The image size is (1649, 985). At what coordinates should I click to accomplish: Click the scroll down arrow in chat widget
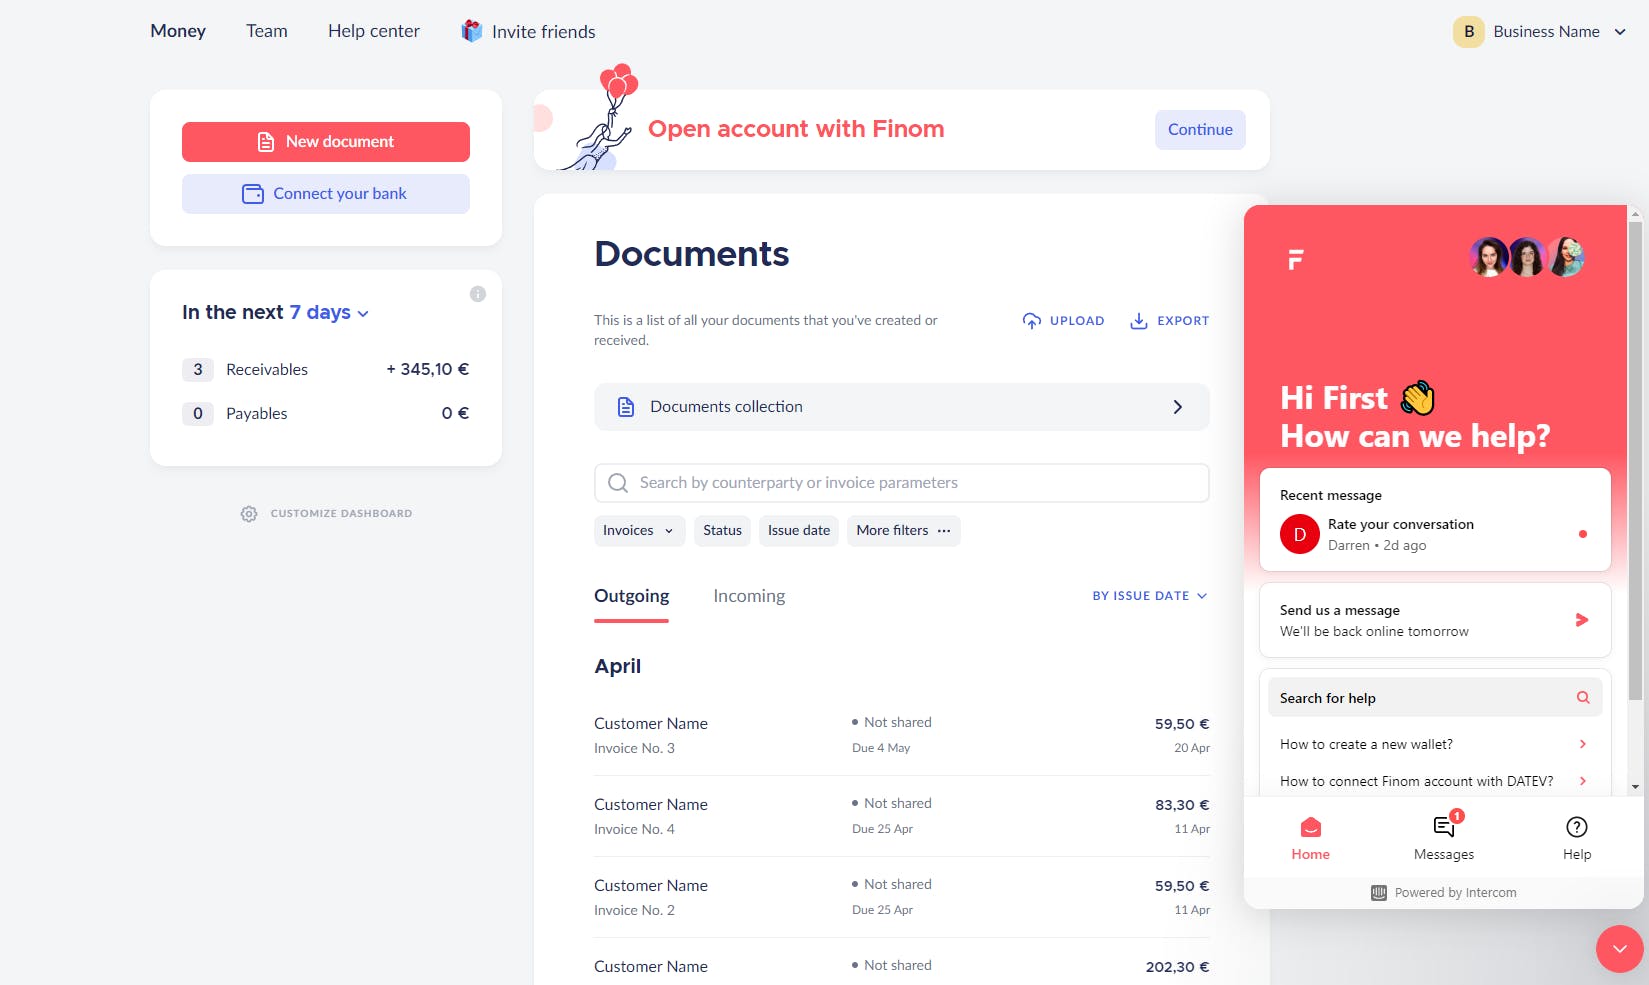tap(1635, 787)
